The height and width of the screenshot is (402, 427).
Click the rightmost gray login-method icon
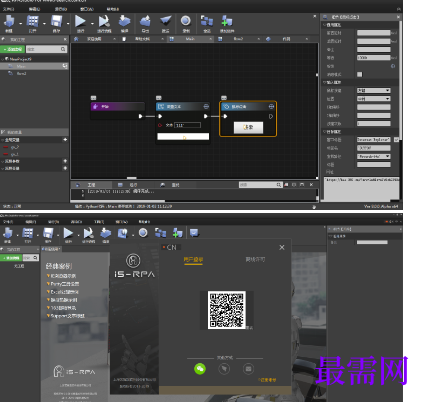pos(248,369)
